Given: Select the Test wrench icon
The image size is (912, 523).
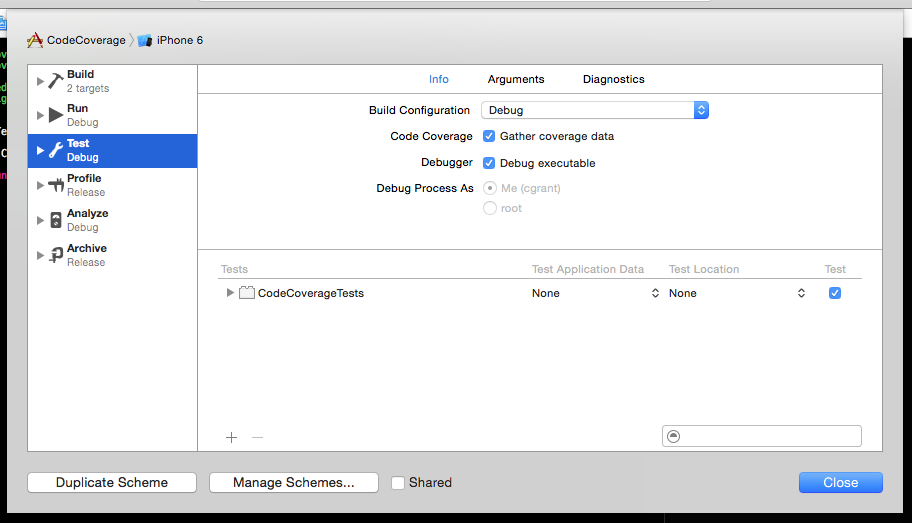Looking at the screenshot, I should click(x=56, y=150).
